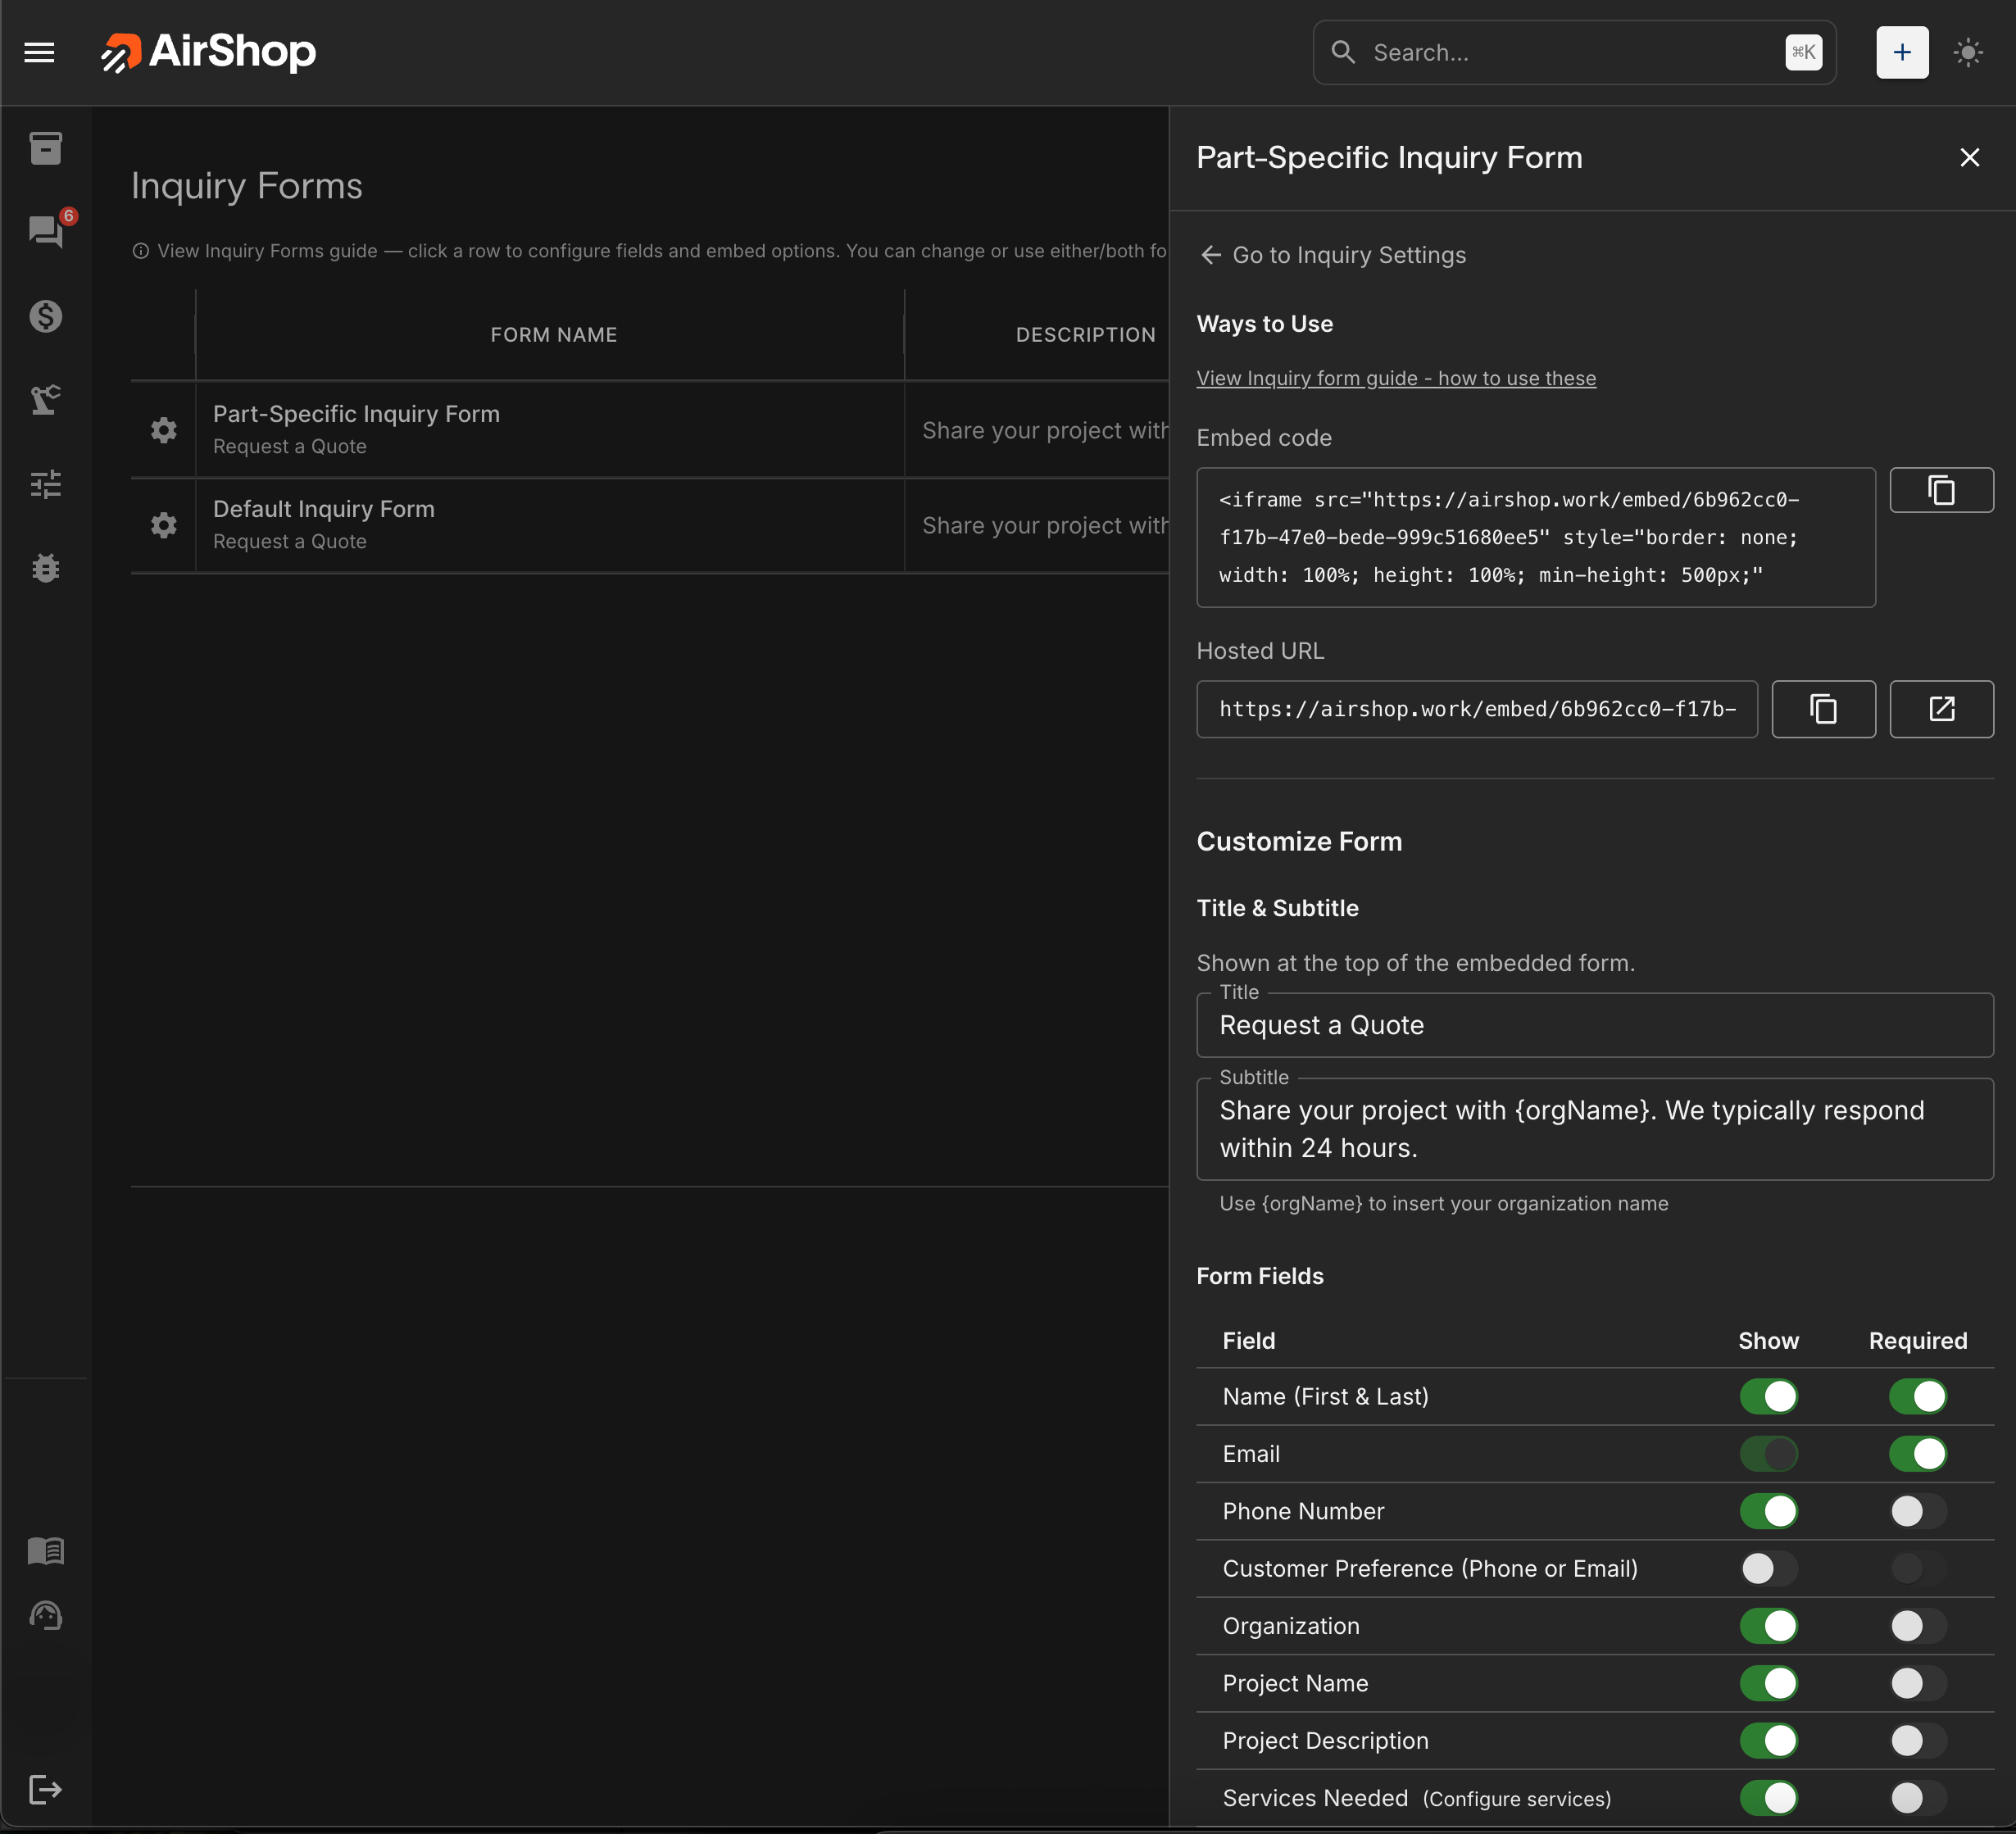Image resolution: width=2016 pixels, height=1834 pixels.
Task: Open the hamburger navigation menu
Action: [x=39, y=52]
